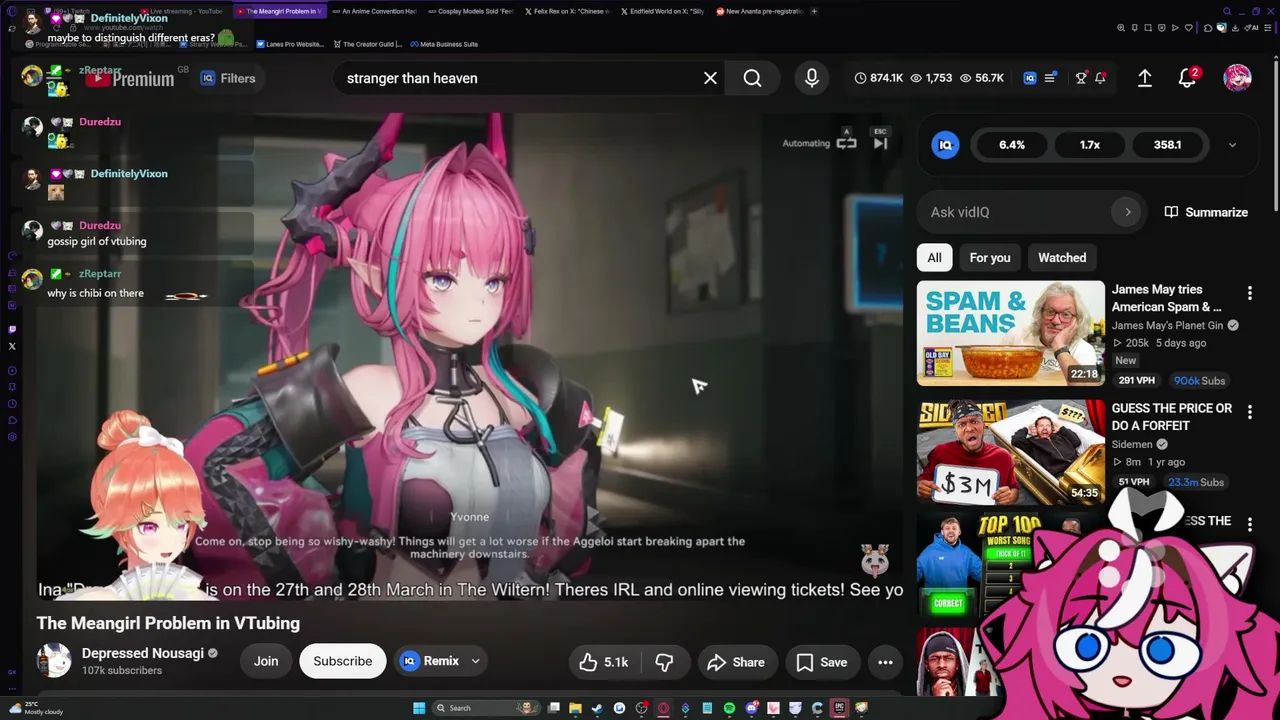The width and height of the screenshot is (1280, 720).
Task: Open the Windows Start menu
Action: 419,708
